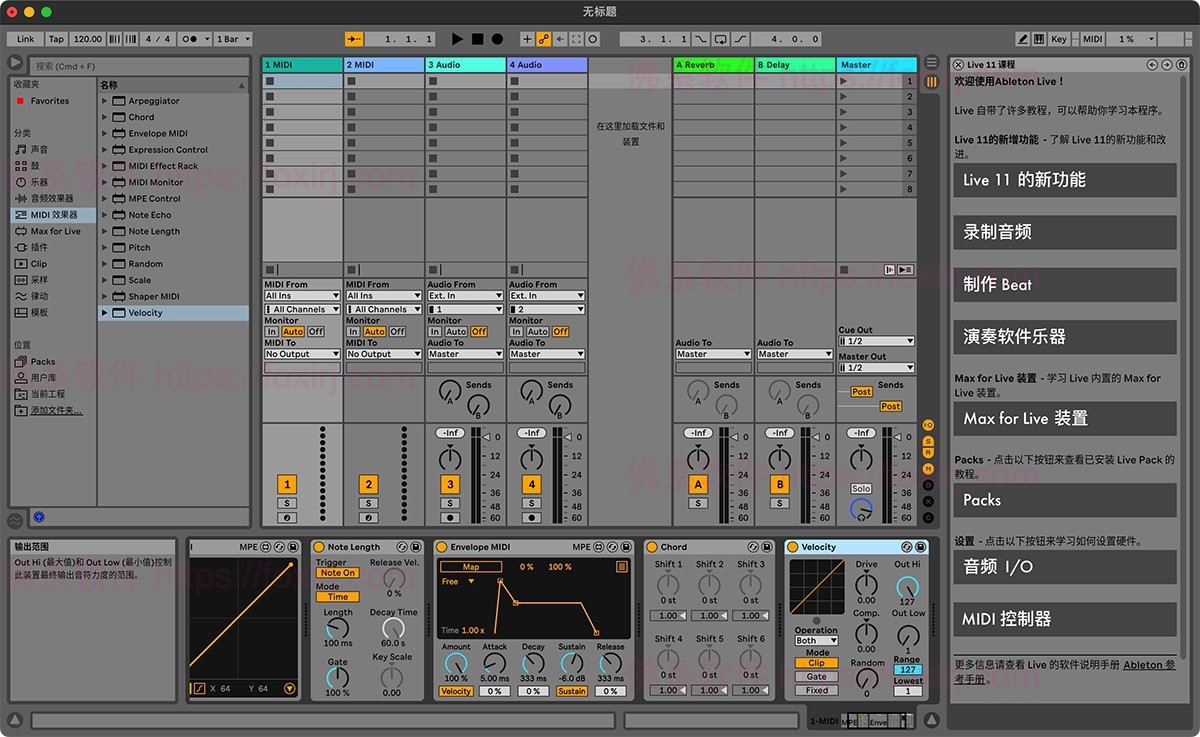Image resolution: width=1200 pixels, height=737 pixels.
Task: Click the Map button in Envelope MIDI
Action: 470,565
